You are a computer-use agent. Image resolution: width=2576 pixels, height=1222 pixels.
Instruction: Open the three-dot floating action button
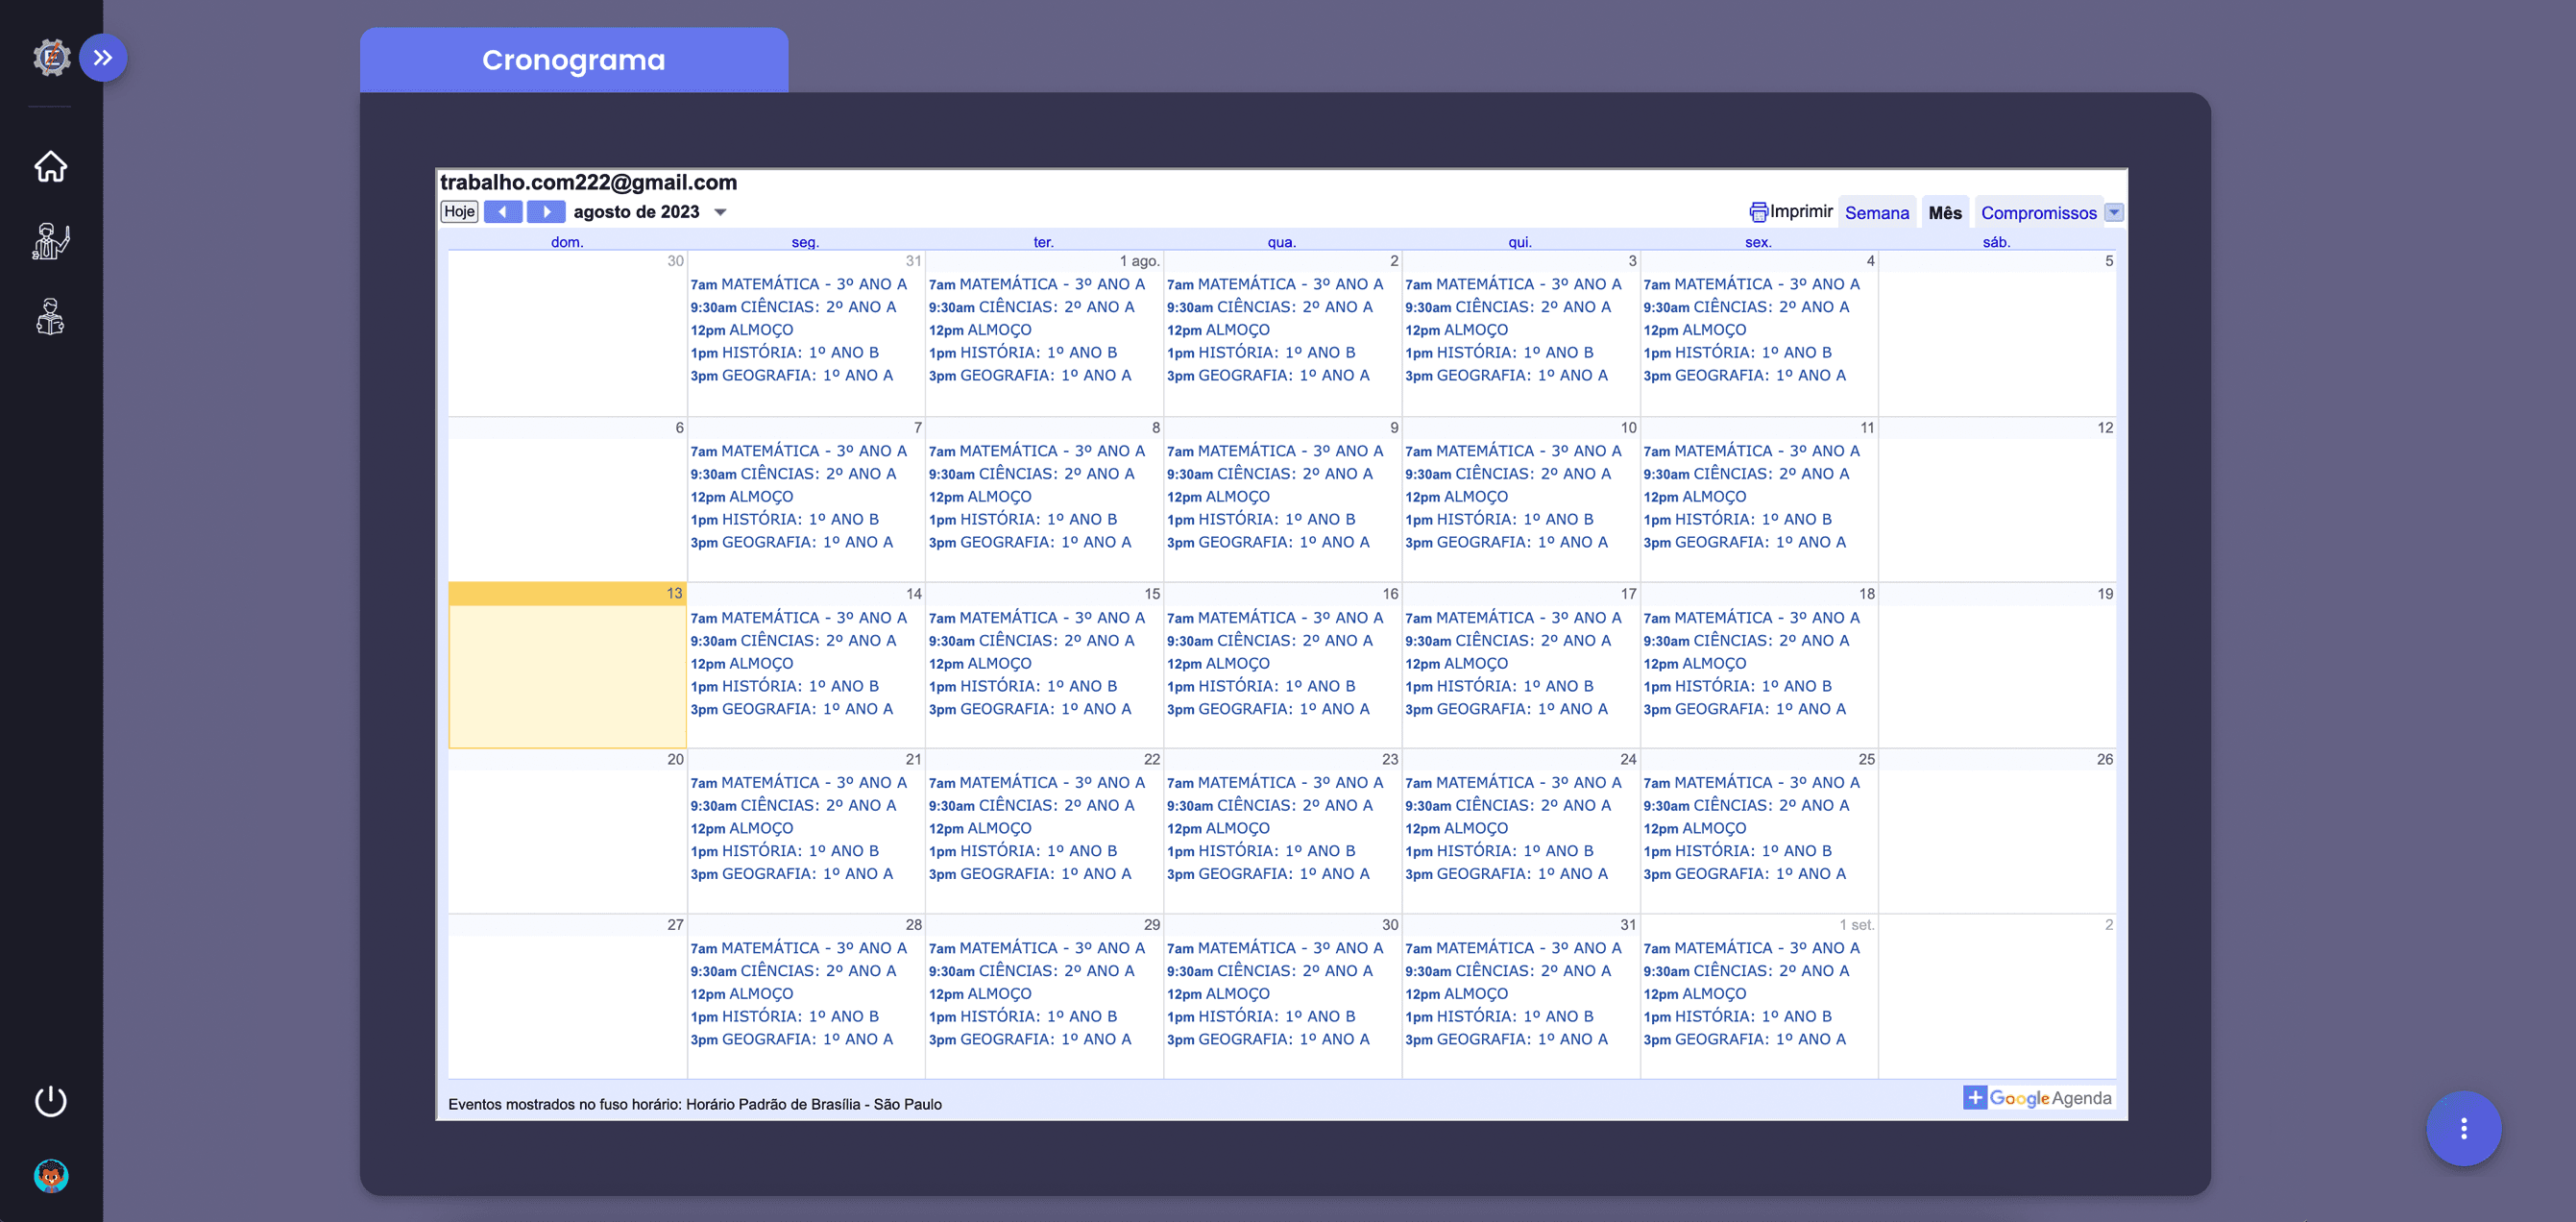[2463, 1128]
